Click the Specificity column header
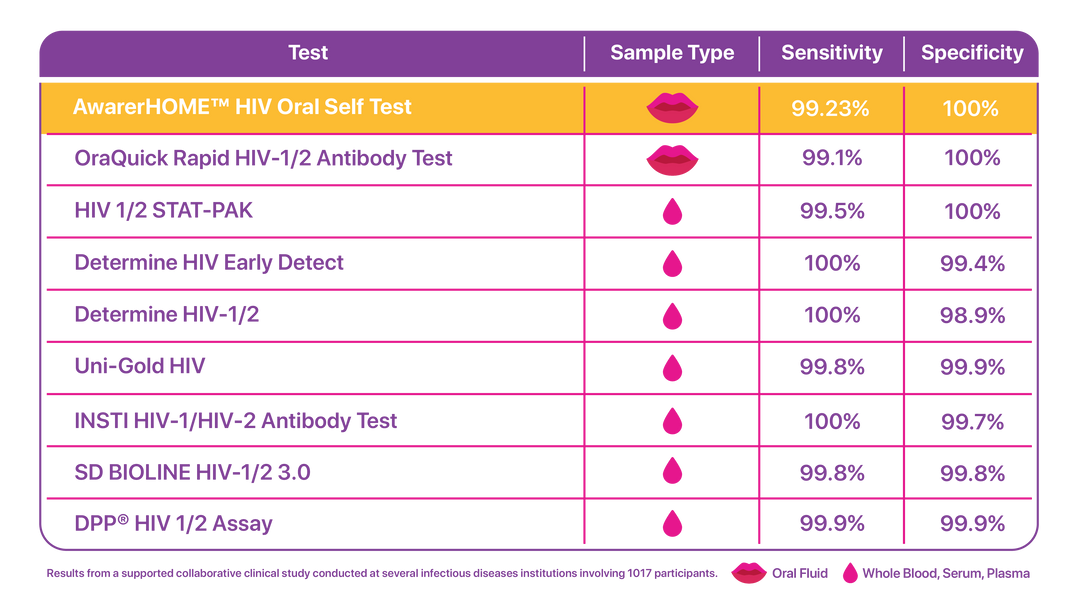Screen dimensions: 1080x608 tap(972, 53)
